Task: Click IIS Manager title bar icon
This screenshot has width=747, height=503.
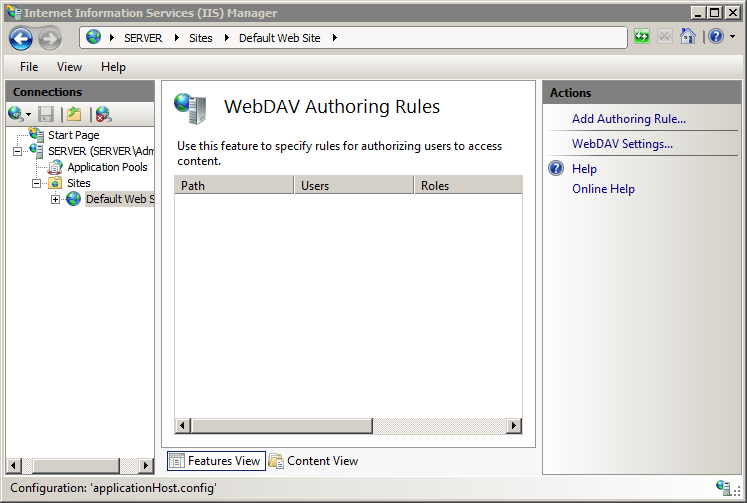Action: [13, 12]
